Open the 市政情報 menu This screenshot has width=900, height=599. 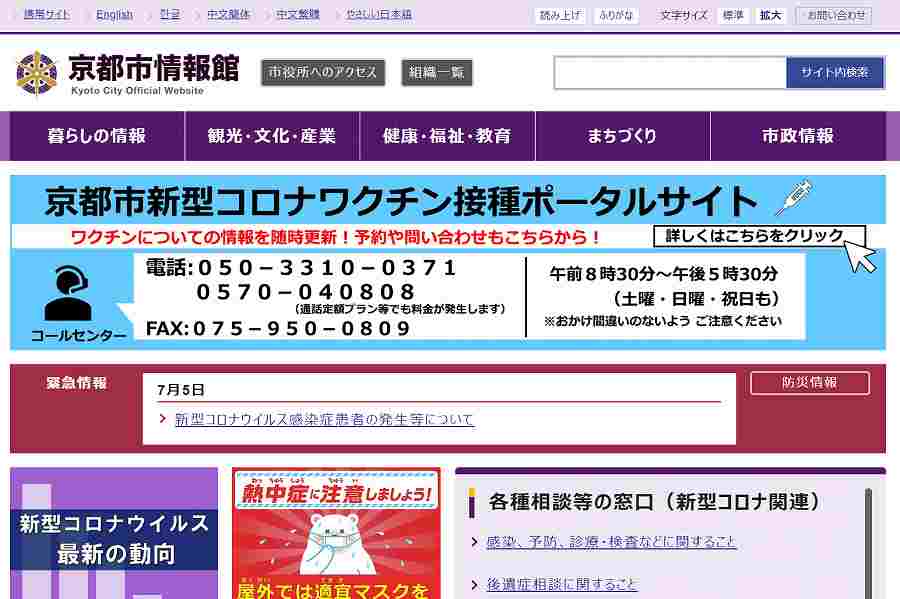point(798,136)
